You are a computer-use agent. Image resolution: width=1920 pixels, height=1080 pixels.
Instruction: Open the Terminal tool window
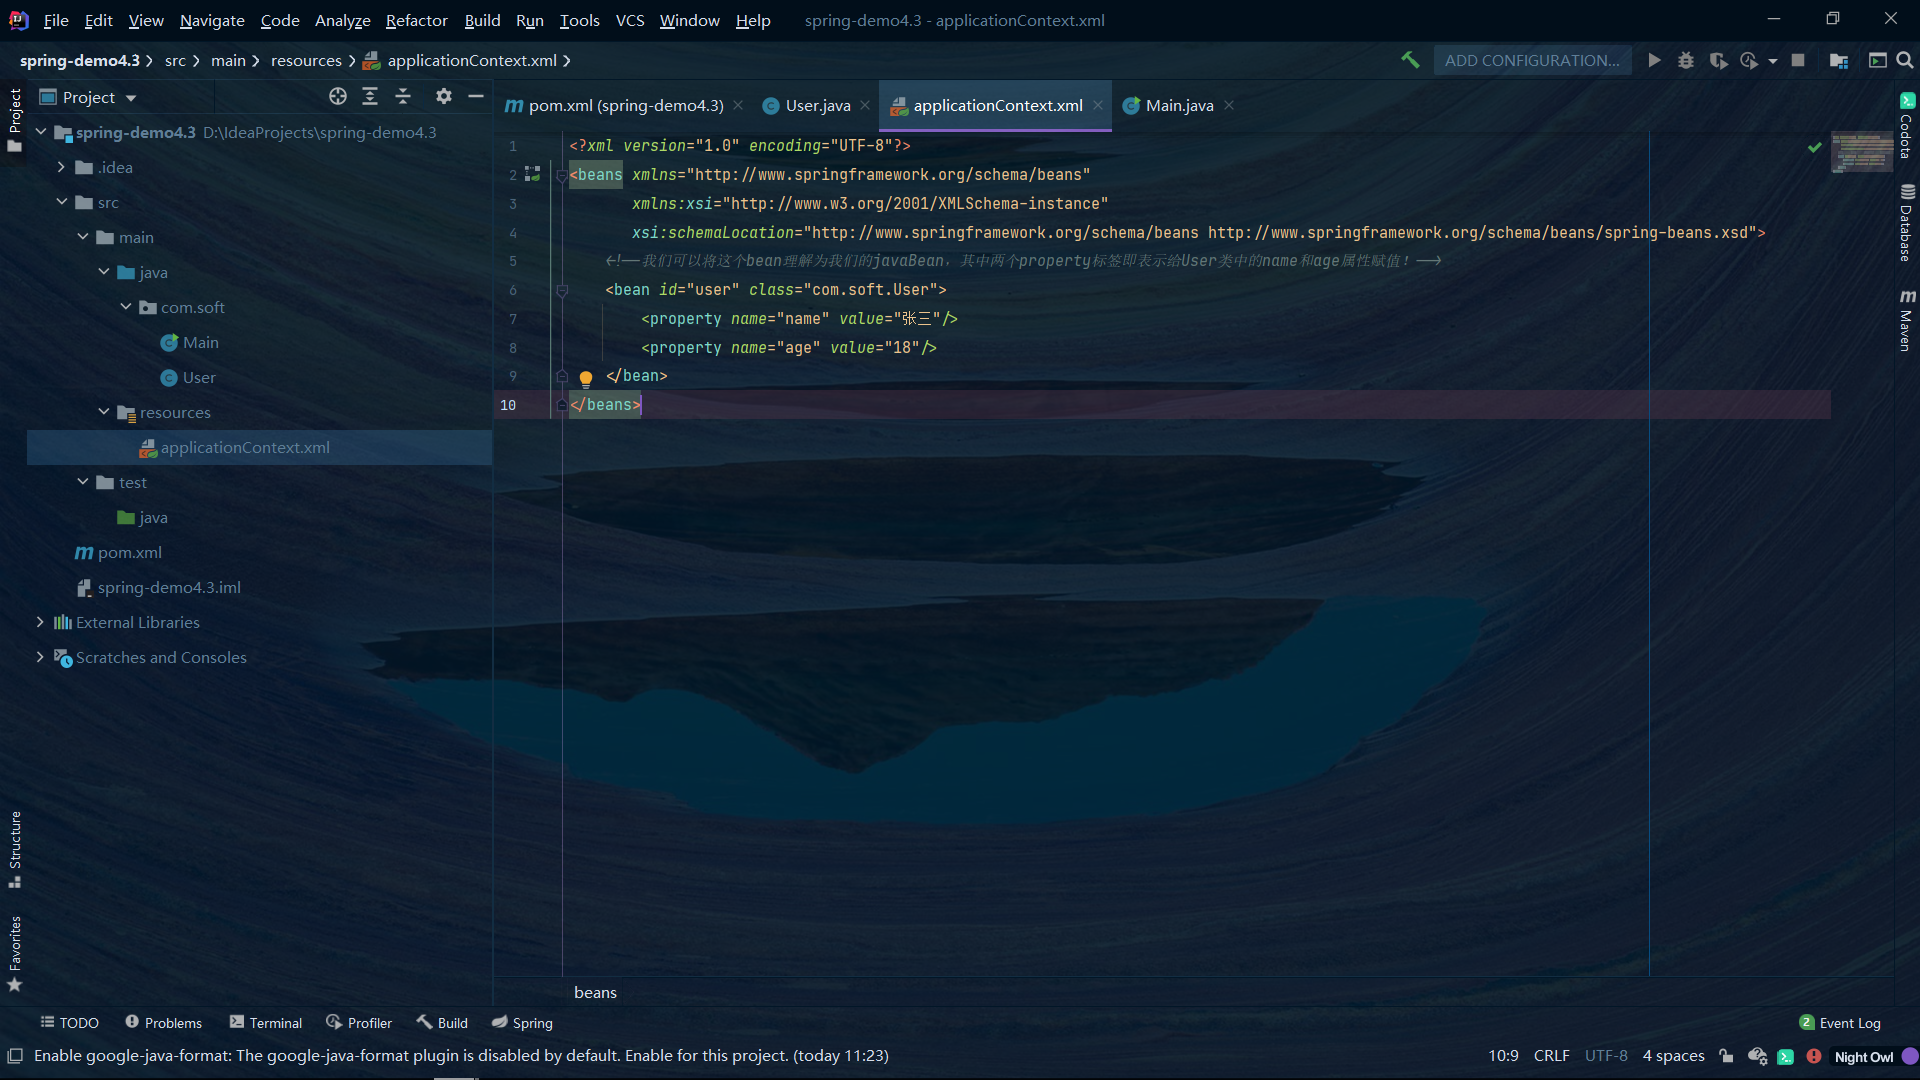click(265, 1023)
